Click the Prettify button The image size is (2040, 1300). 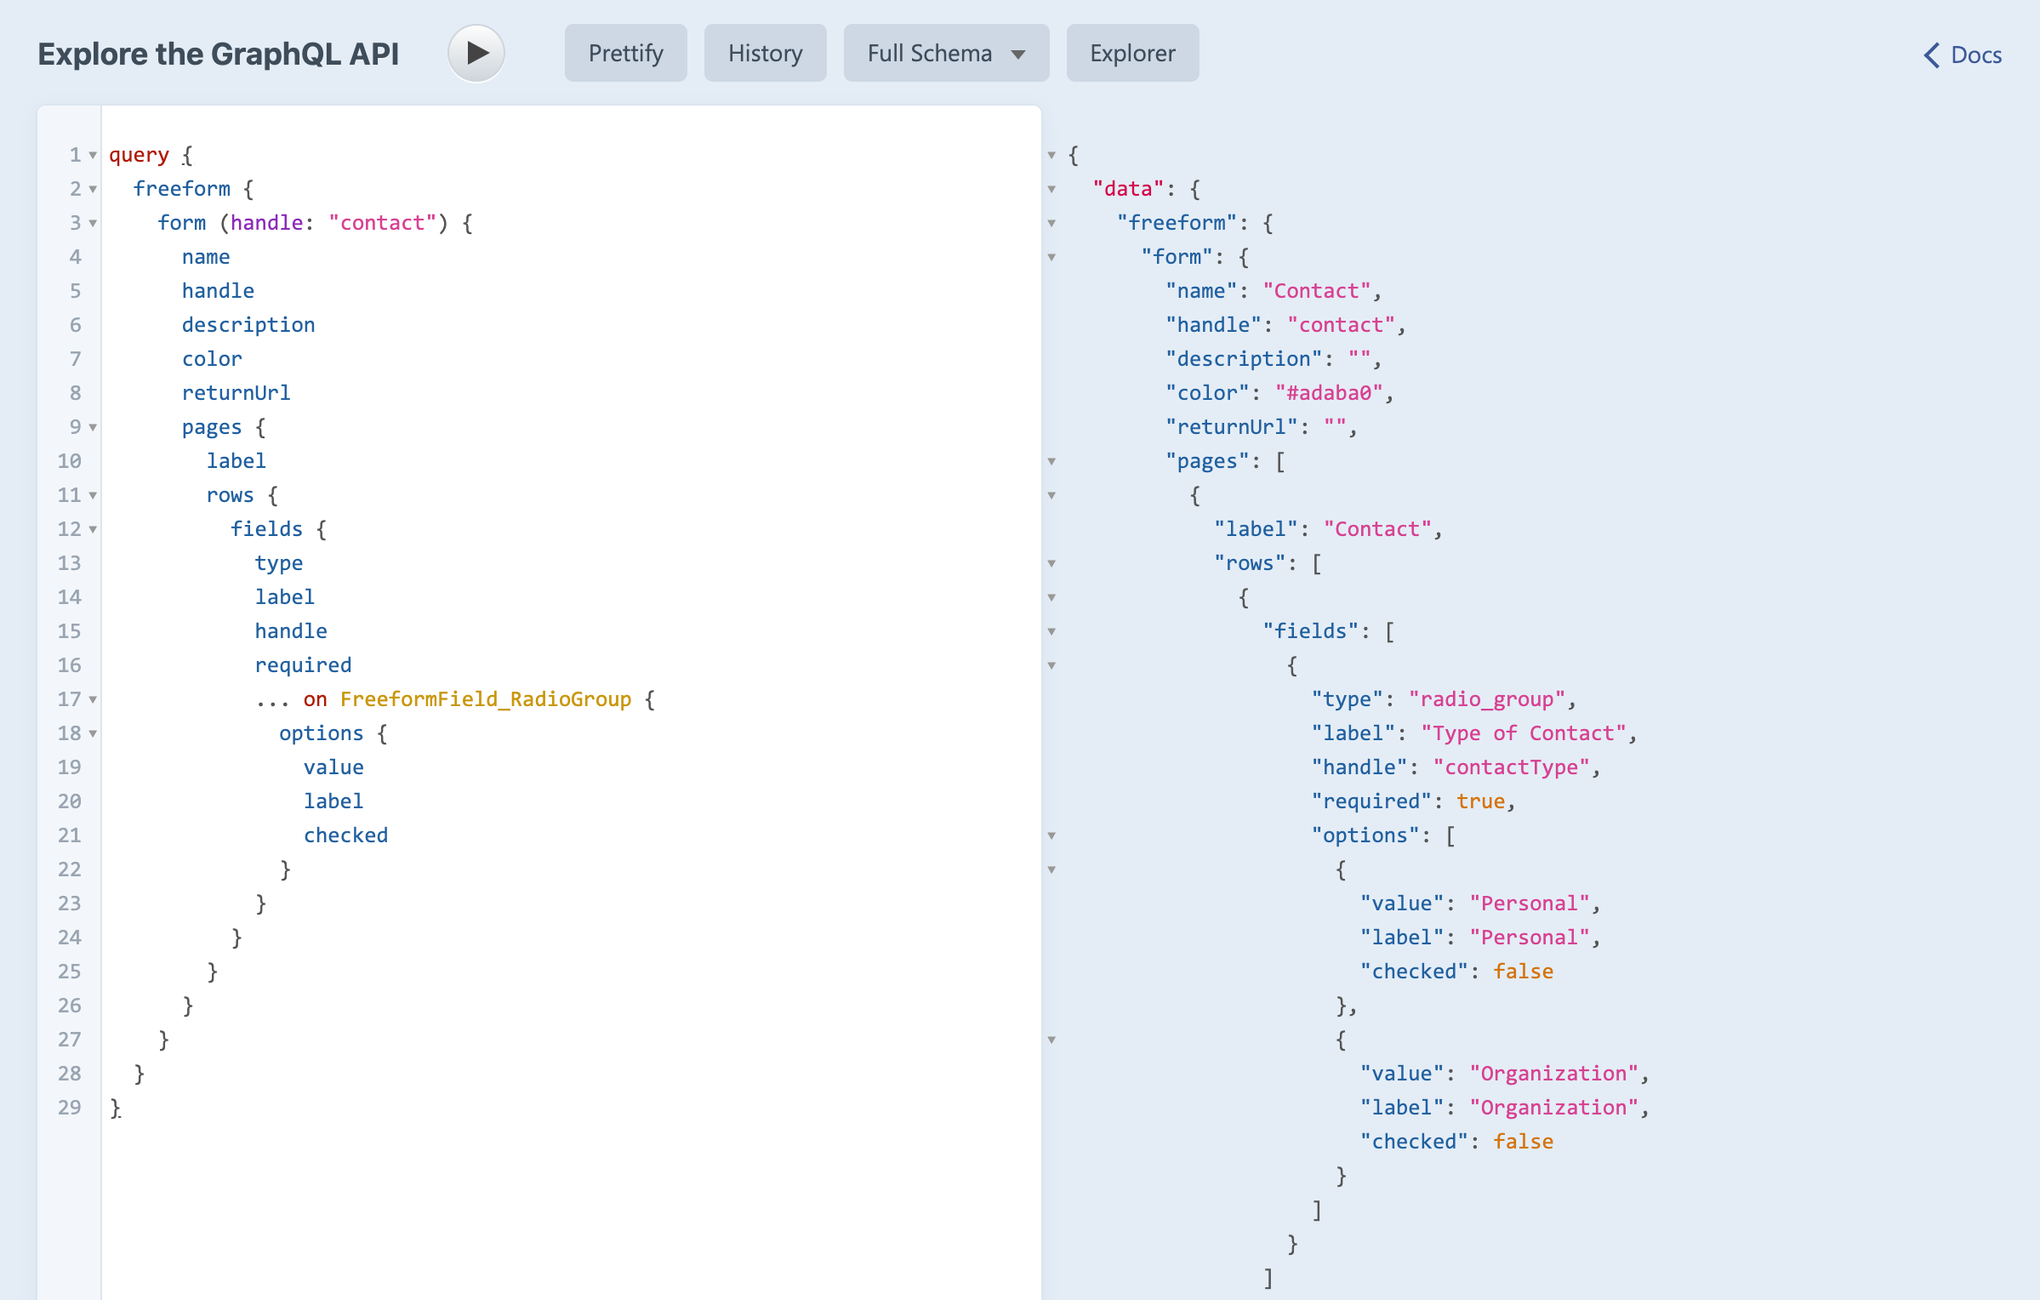[625, 53]
